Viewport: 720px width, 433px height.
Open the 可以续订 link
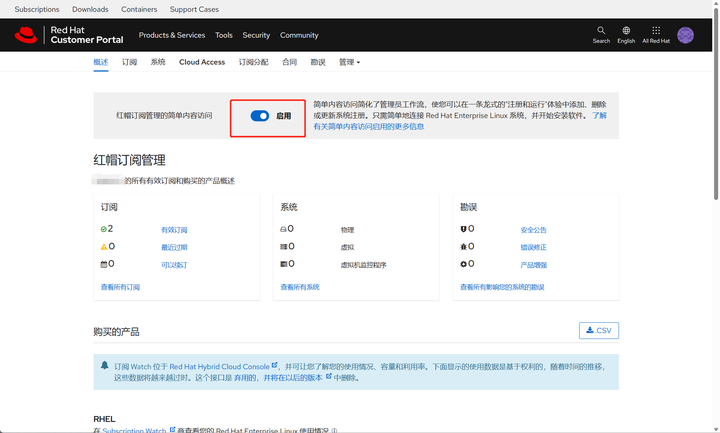click(x=174, y=264)
